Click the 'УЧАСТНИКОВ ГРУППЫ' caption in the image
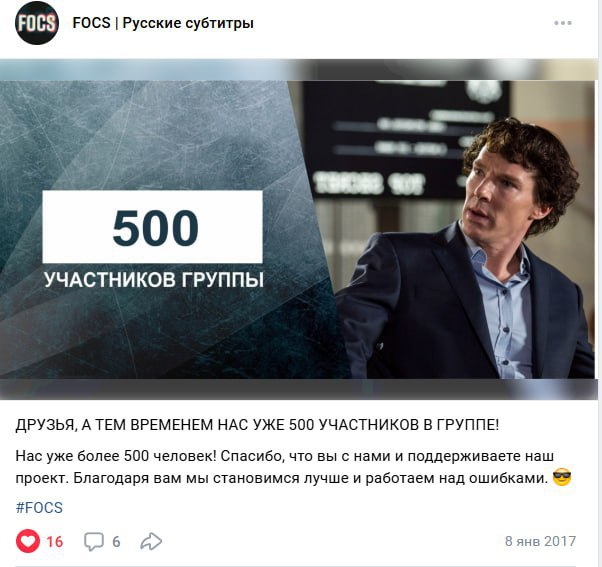The height and width of the screenshot is (567, 602). point(154,280)
